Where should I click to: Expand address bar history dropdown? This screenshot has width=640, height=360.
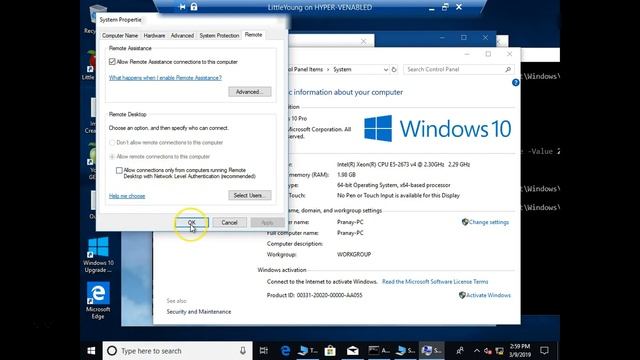click(x=385, y=69)
